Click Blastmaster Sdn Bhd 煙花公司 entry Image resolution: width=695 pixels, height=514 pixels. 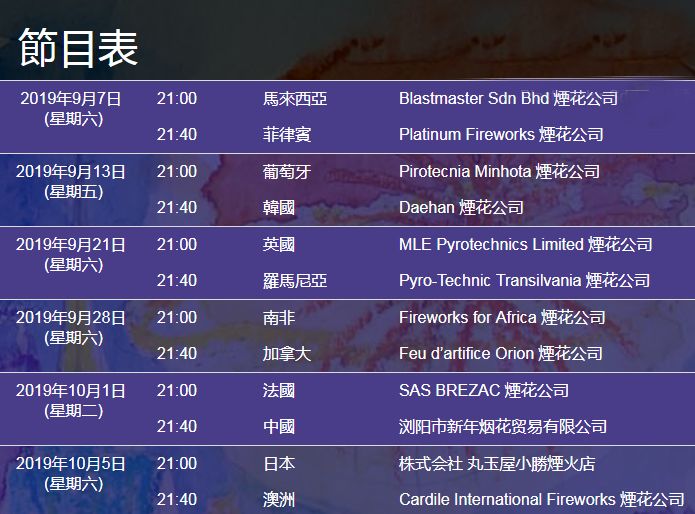pyautogui.click(x=508, y=98)
